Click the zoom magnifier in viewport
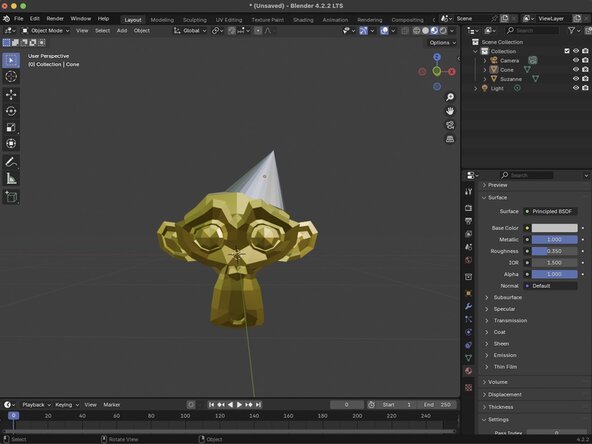 point(450,97)
